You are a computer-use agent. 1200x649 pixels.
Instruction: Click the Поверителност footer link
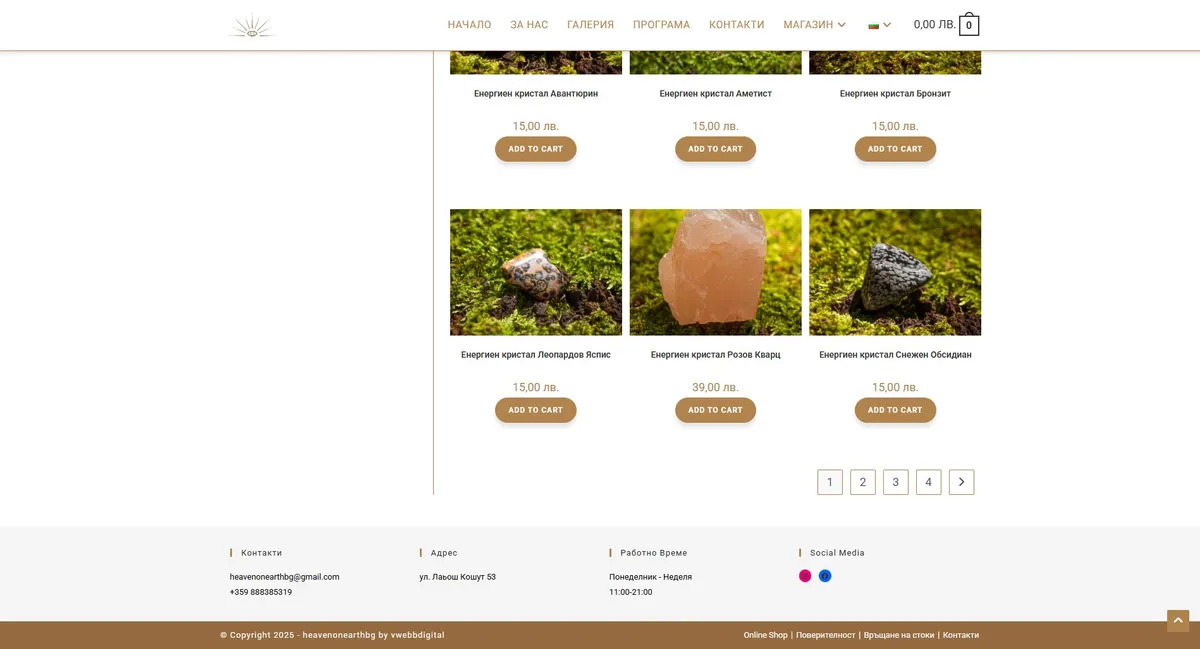[x=825, y=635]
